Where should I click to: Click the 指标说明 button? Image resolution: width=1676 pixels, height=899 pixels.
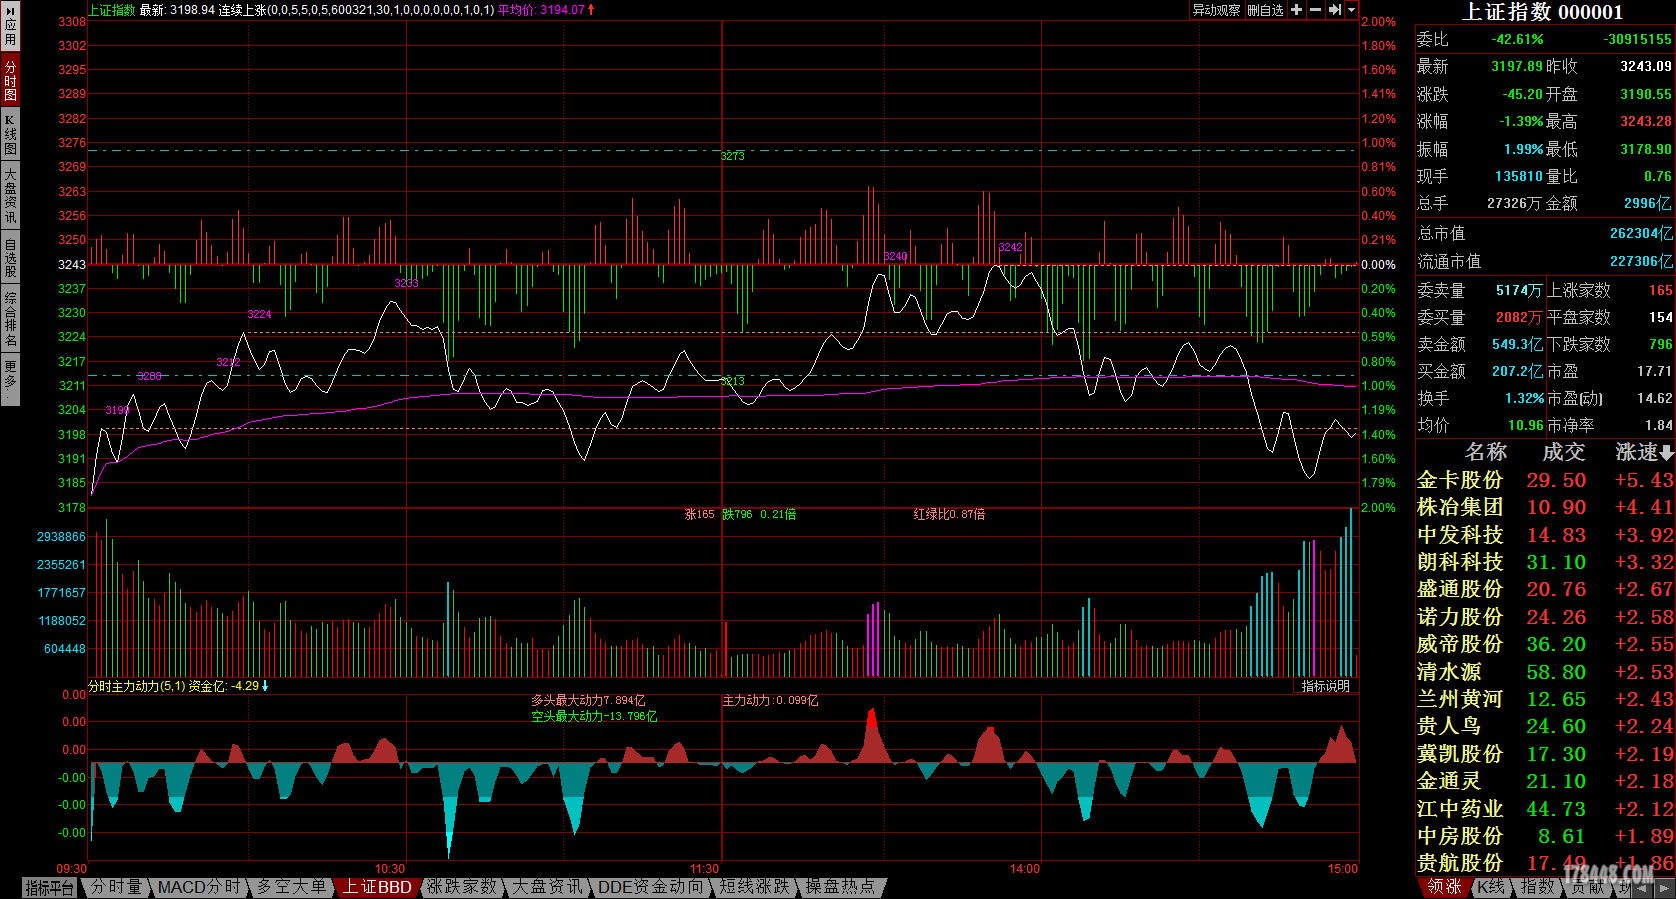click(x=1326, y=686)
